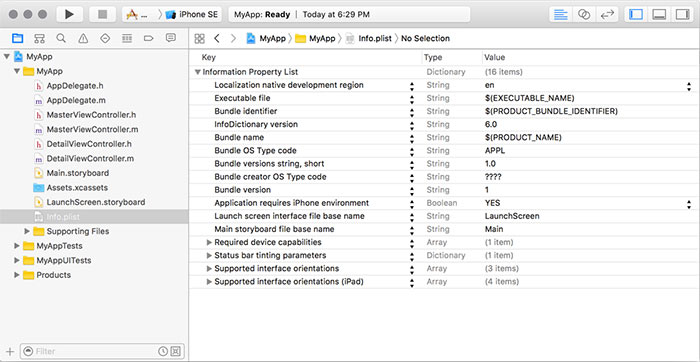Click the Run (play) button
700x362 pixels.
(69, 14)
